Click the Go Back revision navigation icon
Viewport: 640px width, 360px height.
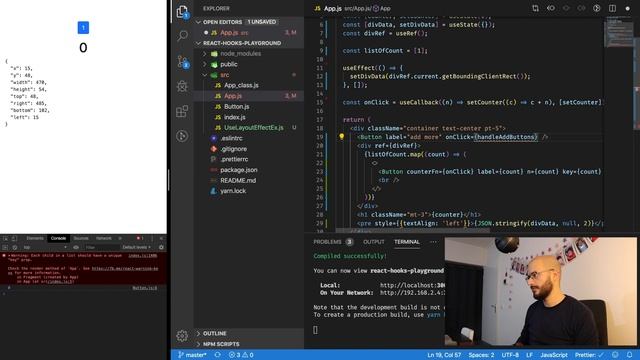pos(551,8)
